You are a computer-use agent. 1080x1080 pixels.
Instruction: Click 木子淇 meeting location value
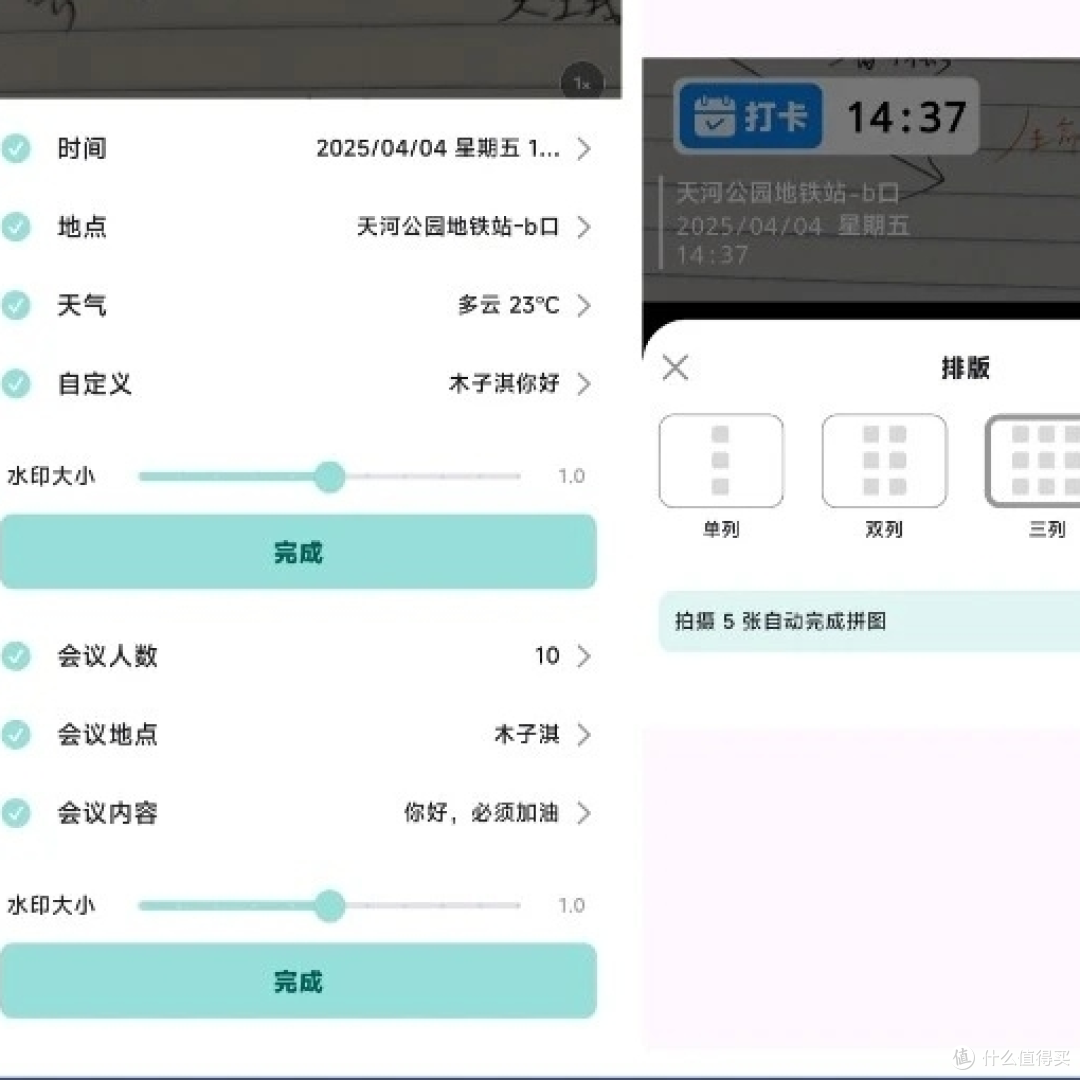click(x=527, y=734)
